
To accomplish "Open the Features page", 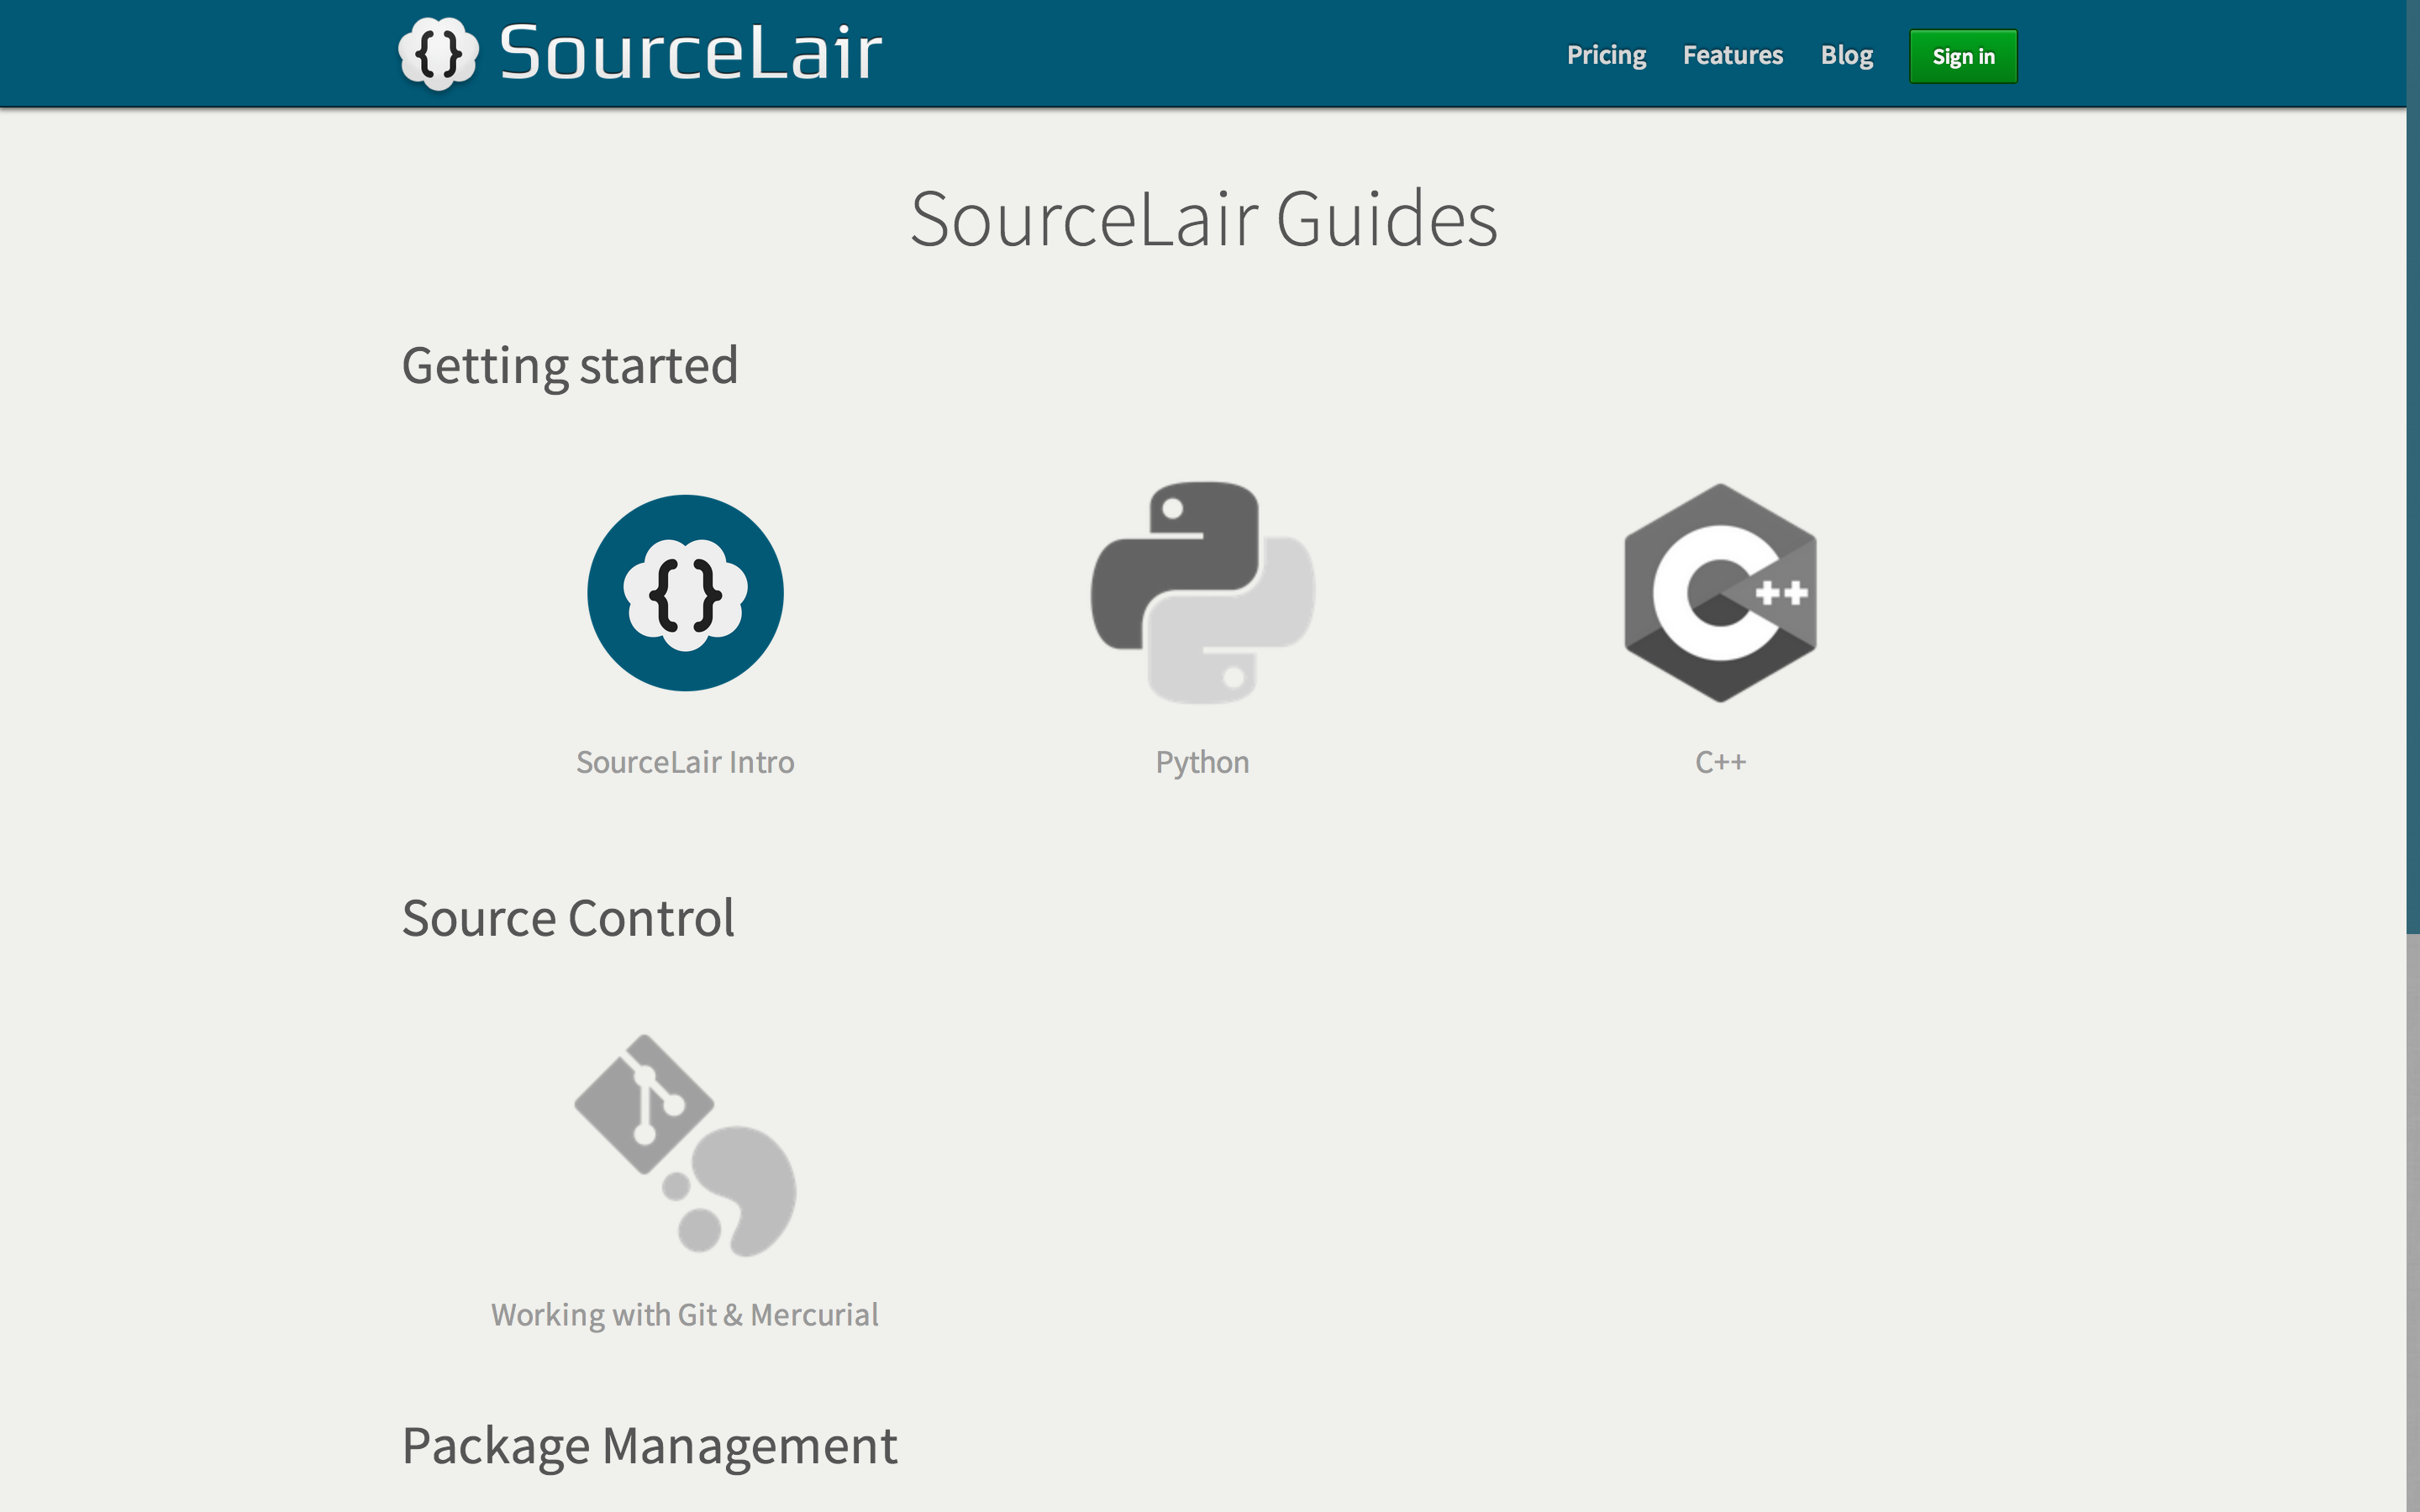I will point(1732,55).
